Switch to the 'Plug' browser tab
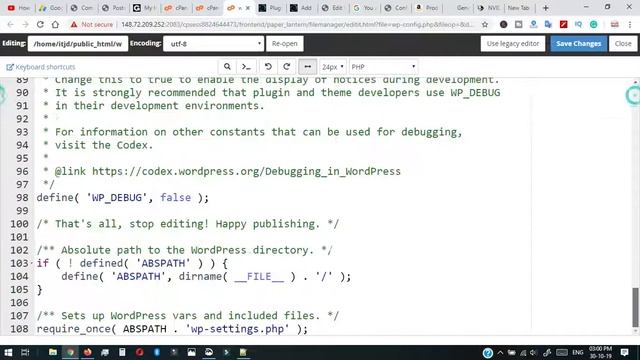This screenshot has height=360, width=640. [x=271, y=8]
